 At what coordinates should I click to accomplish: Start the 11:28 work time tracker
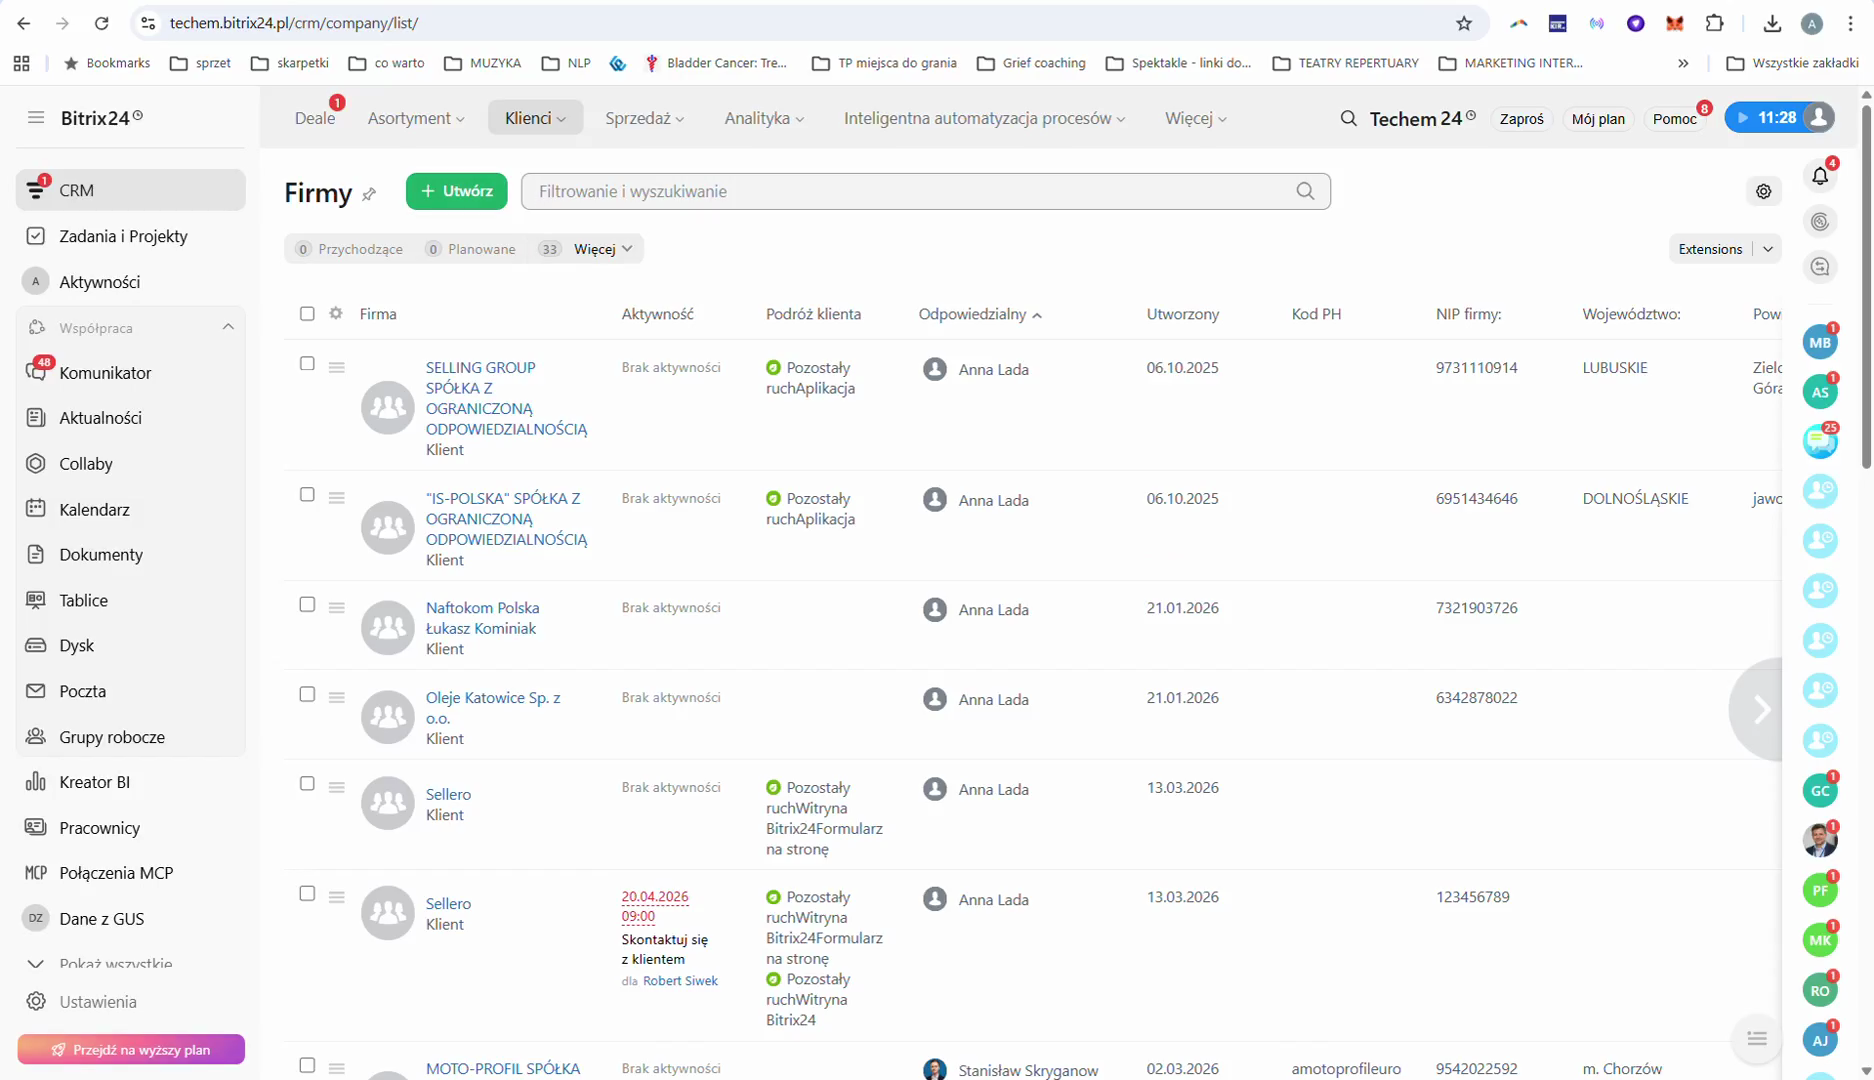1766,118
